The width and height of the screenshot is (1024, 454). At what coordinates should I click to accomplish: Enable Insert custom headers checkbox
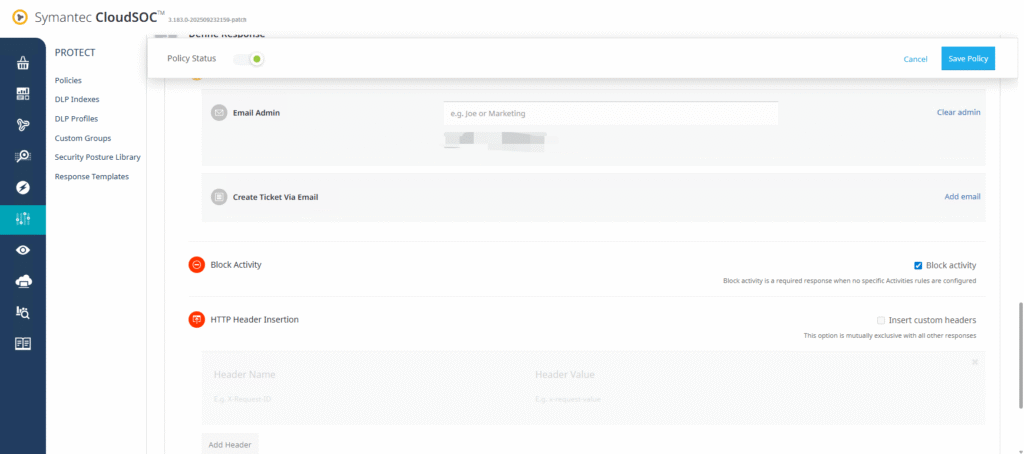(x=880, y=320)
